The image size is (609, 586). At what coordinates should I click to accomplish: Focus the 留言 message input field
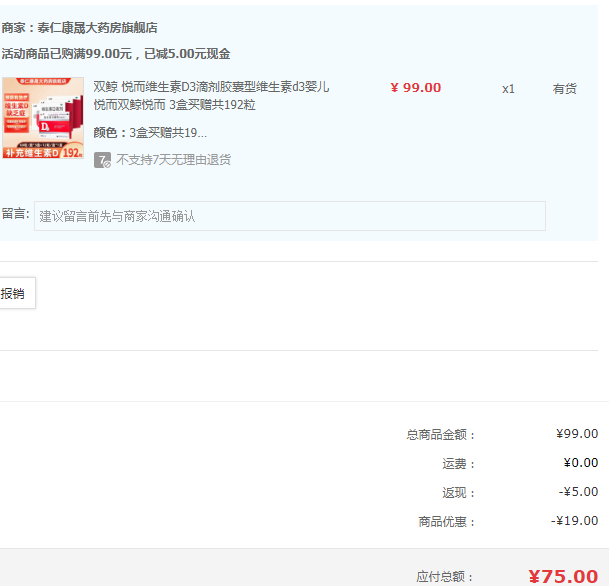click(x=290, y=216)
